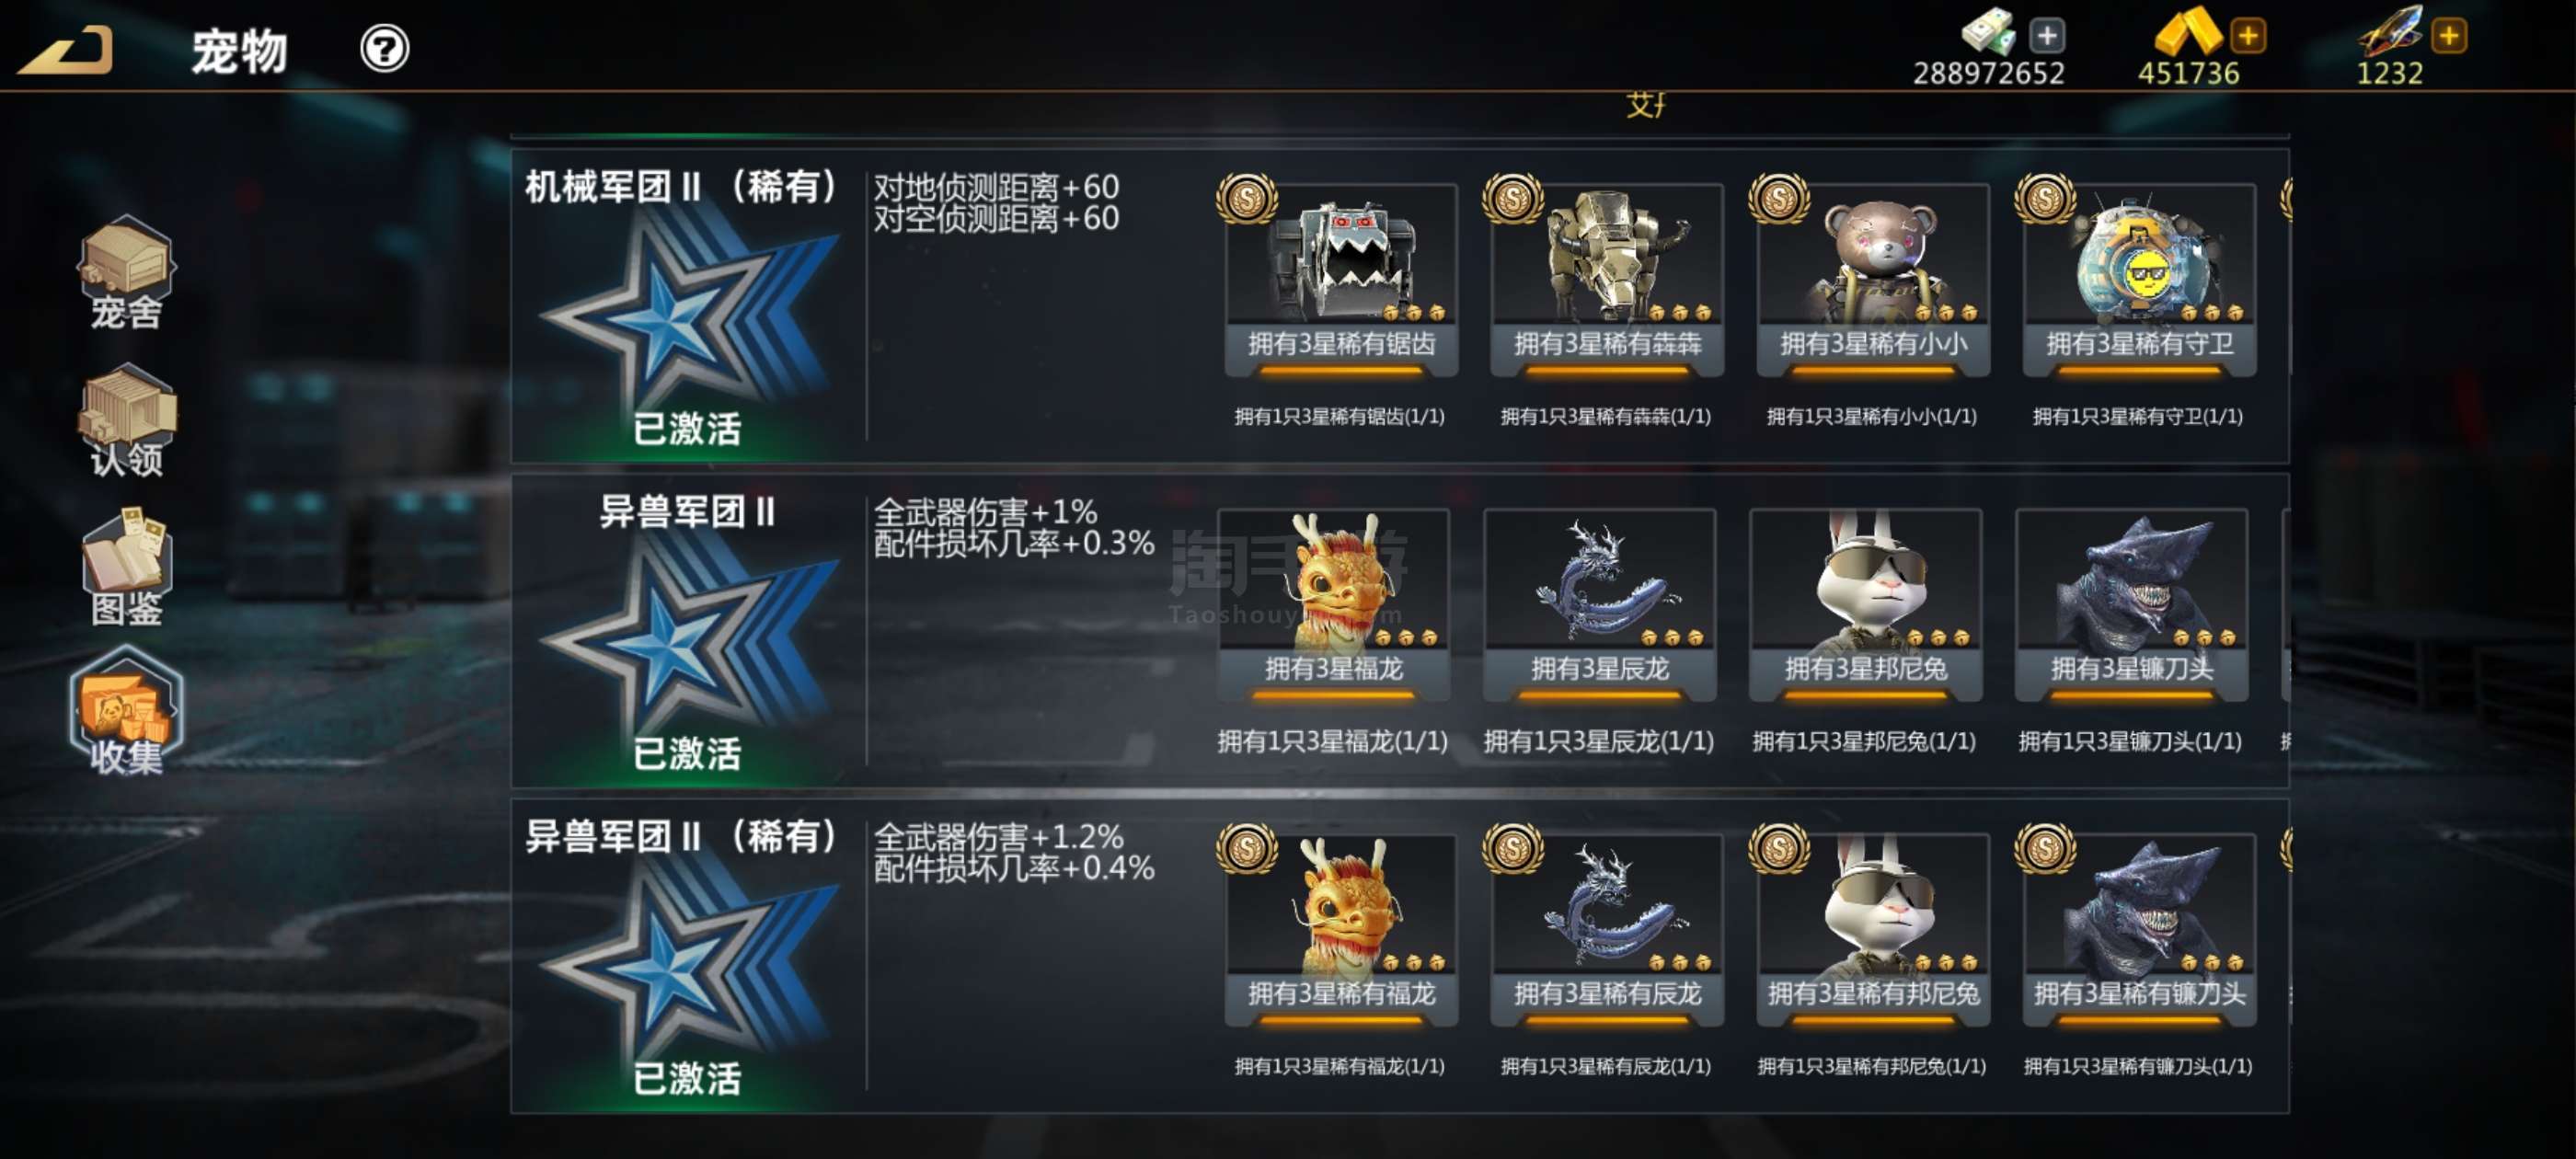This screenshot has width=2576, height=1159.
Task: Select the 收集 collection section
Action: [126, 712]
